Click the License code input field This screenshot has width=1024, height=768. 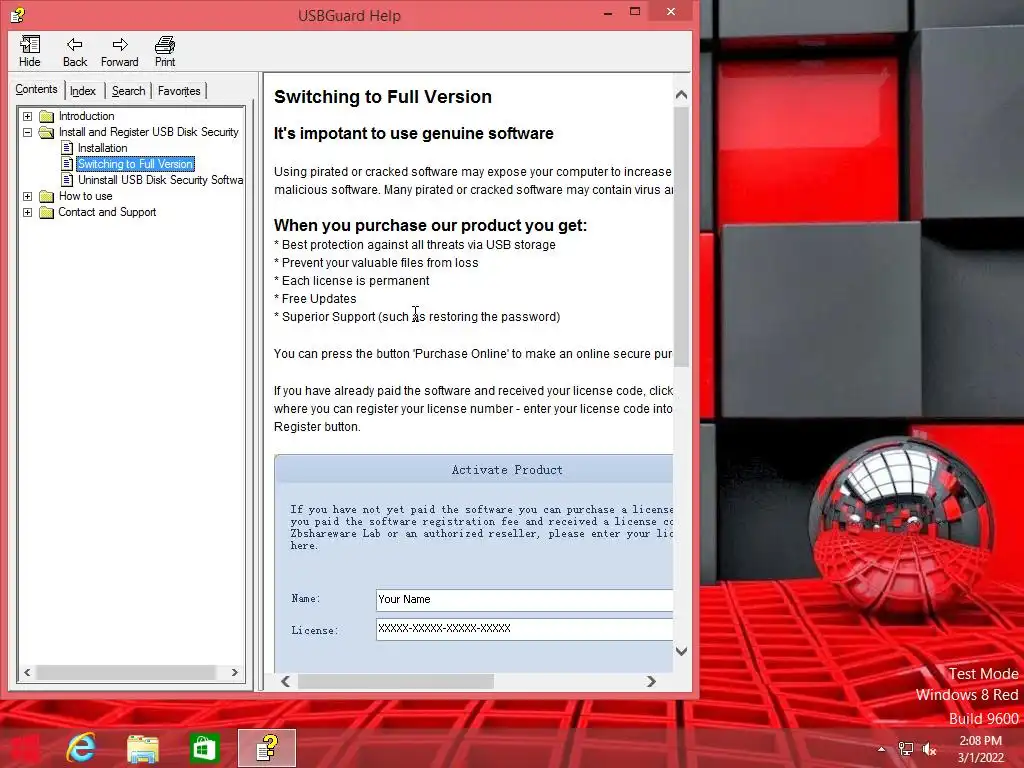click(x=524, y=629)
